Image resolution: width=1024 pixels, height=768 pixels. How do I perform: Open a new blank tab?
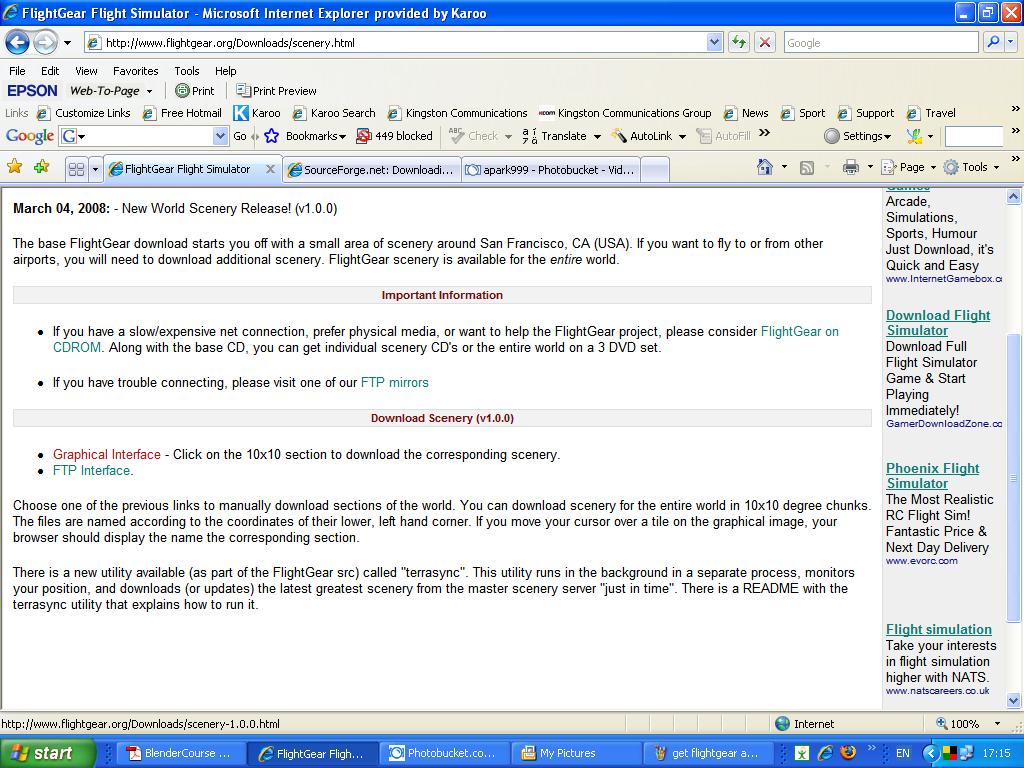click(x=655, y=170)
